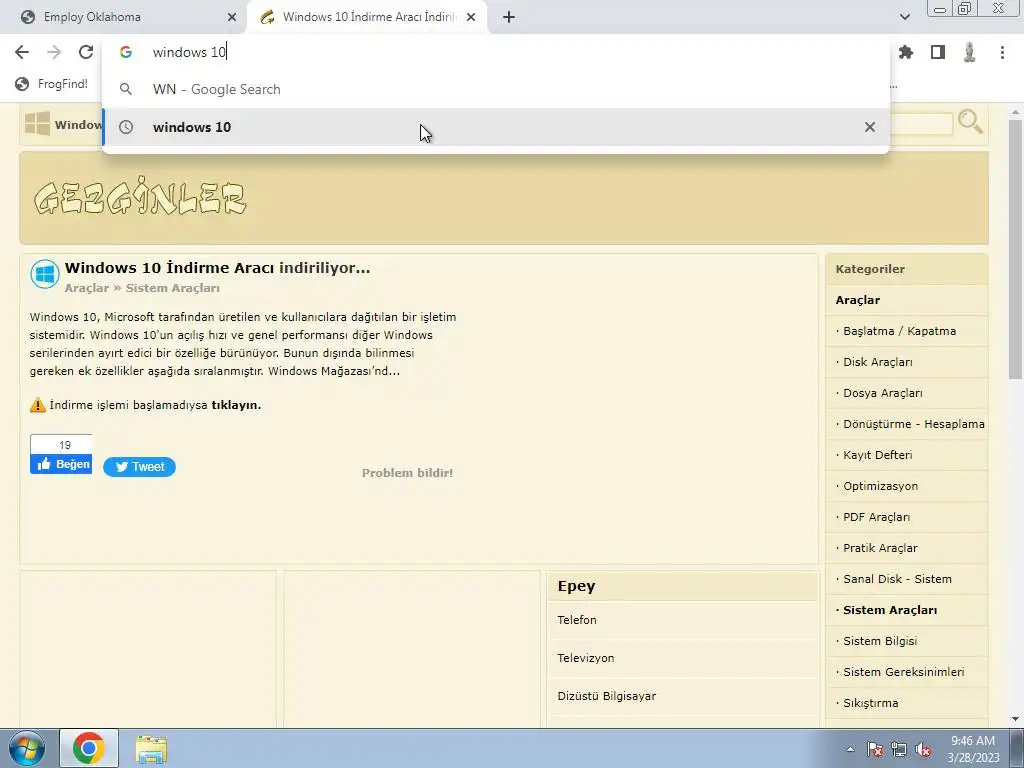
Task: Click the Google G icon in the address bar
Action: click(x=126, y=52)
